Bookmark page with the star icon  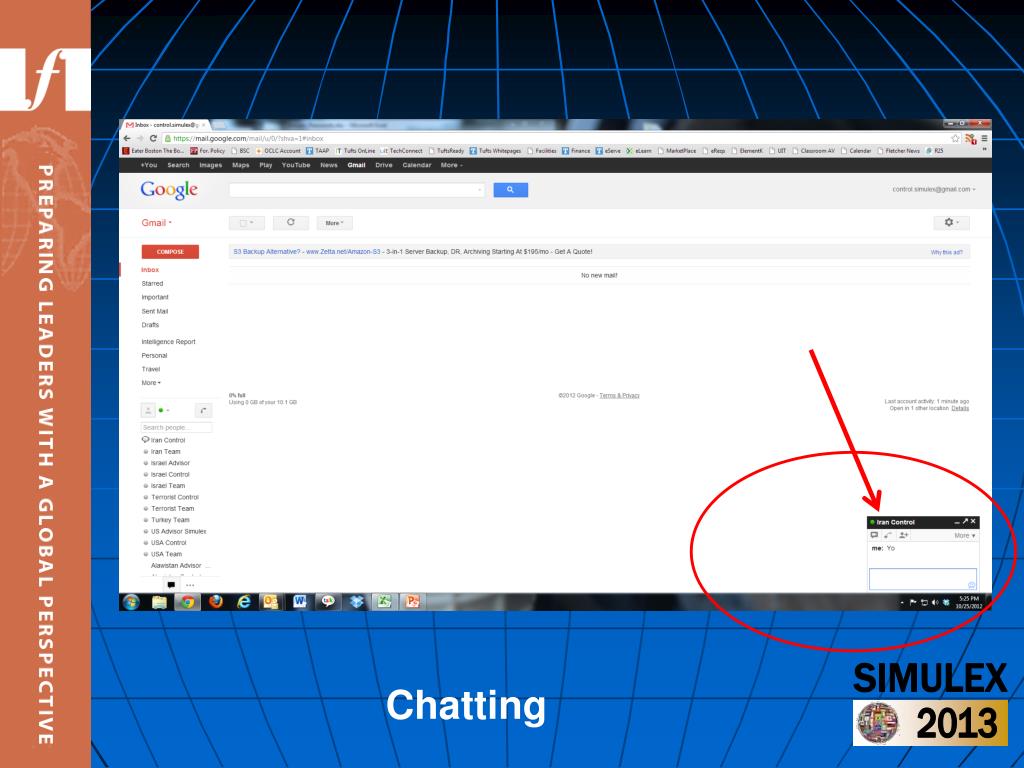955,138
